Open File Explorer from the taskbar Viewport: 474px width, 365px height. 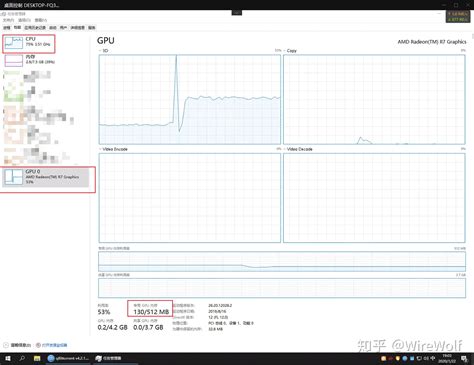point(37,358)
